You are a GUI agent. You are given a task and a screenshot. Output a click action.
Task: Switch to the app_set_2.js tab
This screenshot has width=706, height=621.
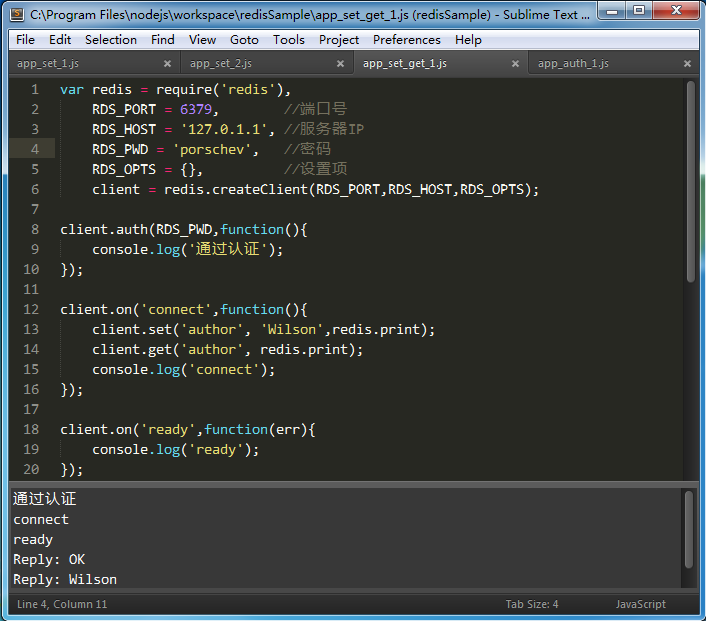[x=223, y=63]
